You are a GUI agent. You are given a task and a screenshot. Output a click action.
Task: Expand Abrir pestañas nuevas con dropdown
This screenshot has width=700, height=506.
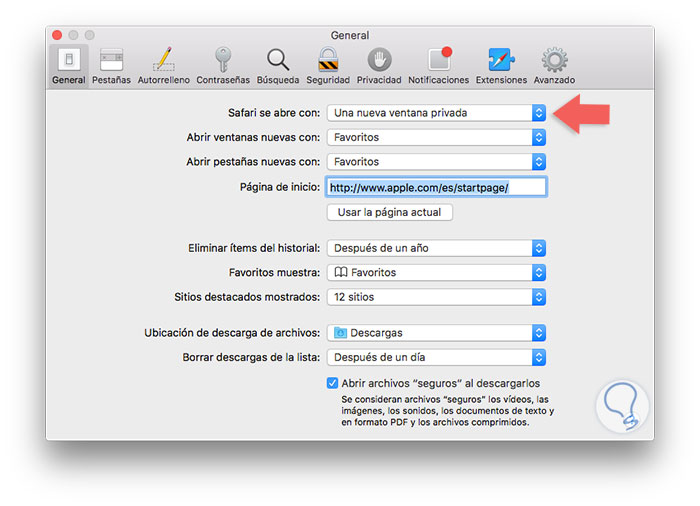(436, 162)
